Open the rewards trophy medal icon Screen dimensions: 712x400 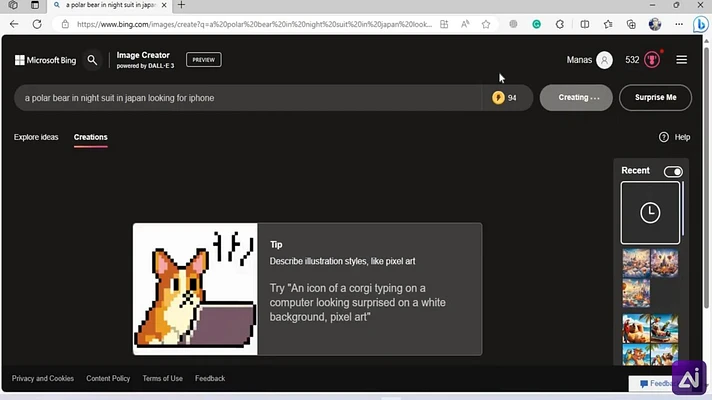click(652, 59)
